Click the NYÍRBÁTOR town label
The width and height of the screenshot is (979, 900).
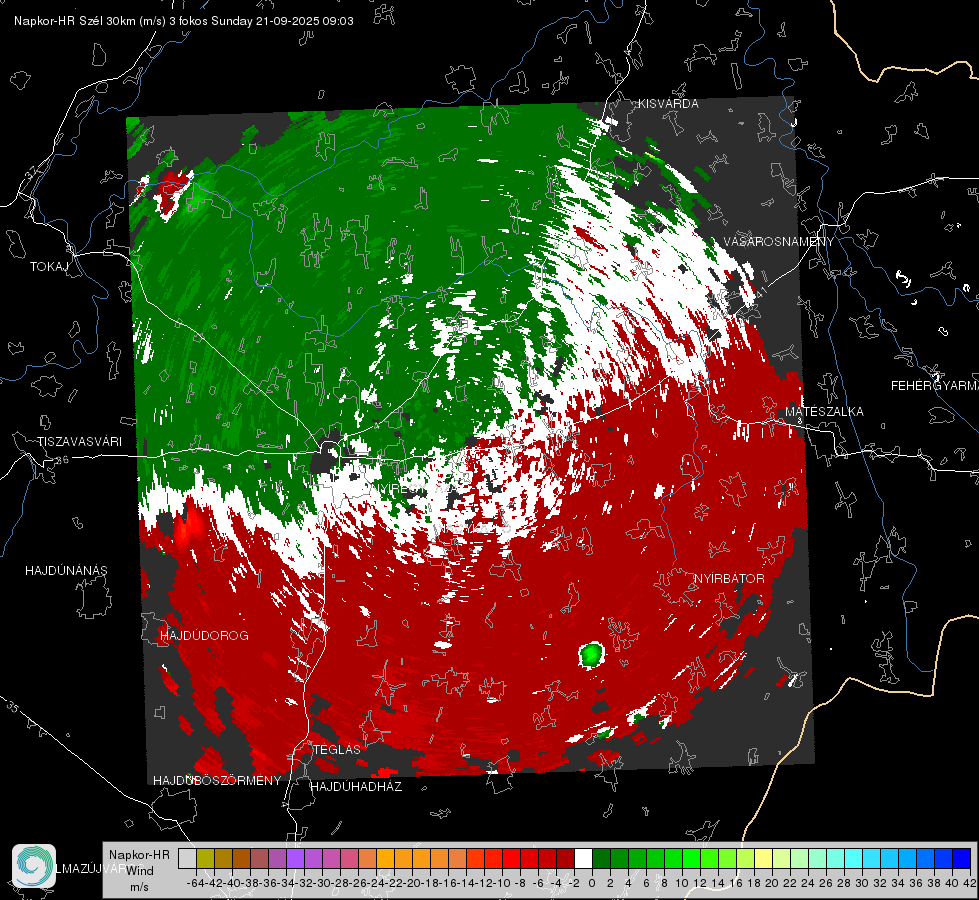coord(729,579)
